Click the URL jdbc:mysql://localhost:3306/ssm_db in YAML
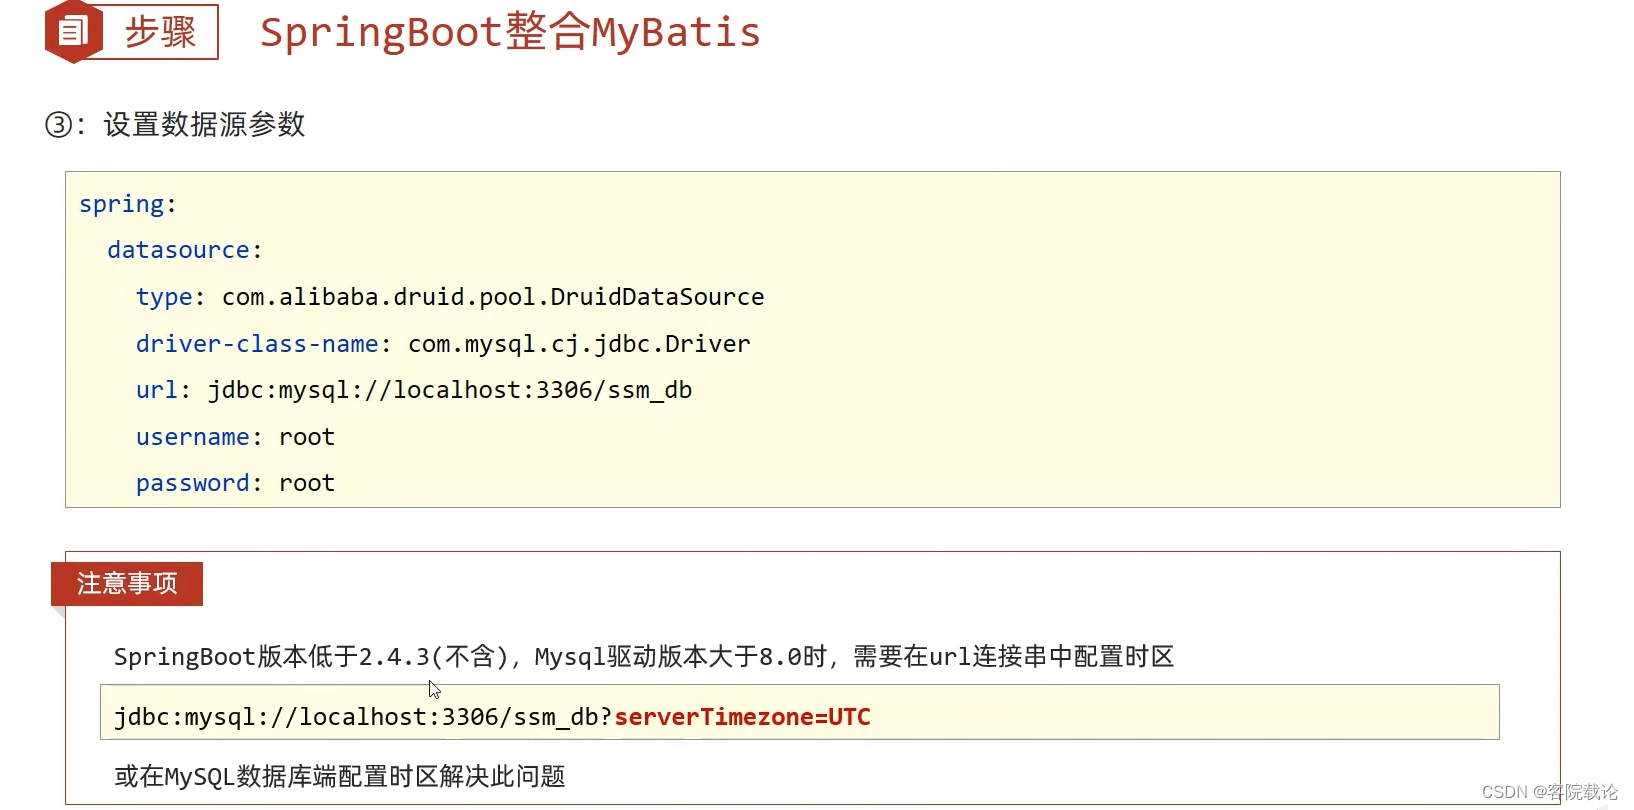The width and height of the screenshot is (1634, 810). point(450,390)
